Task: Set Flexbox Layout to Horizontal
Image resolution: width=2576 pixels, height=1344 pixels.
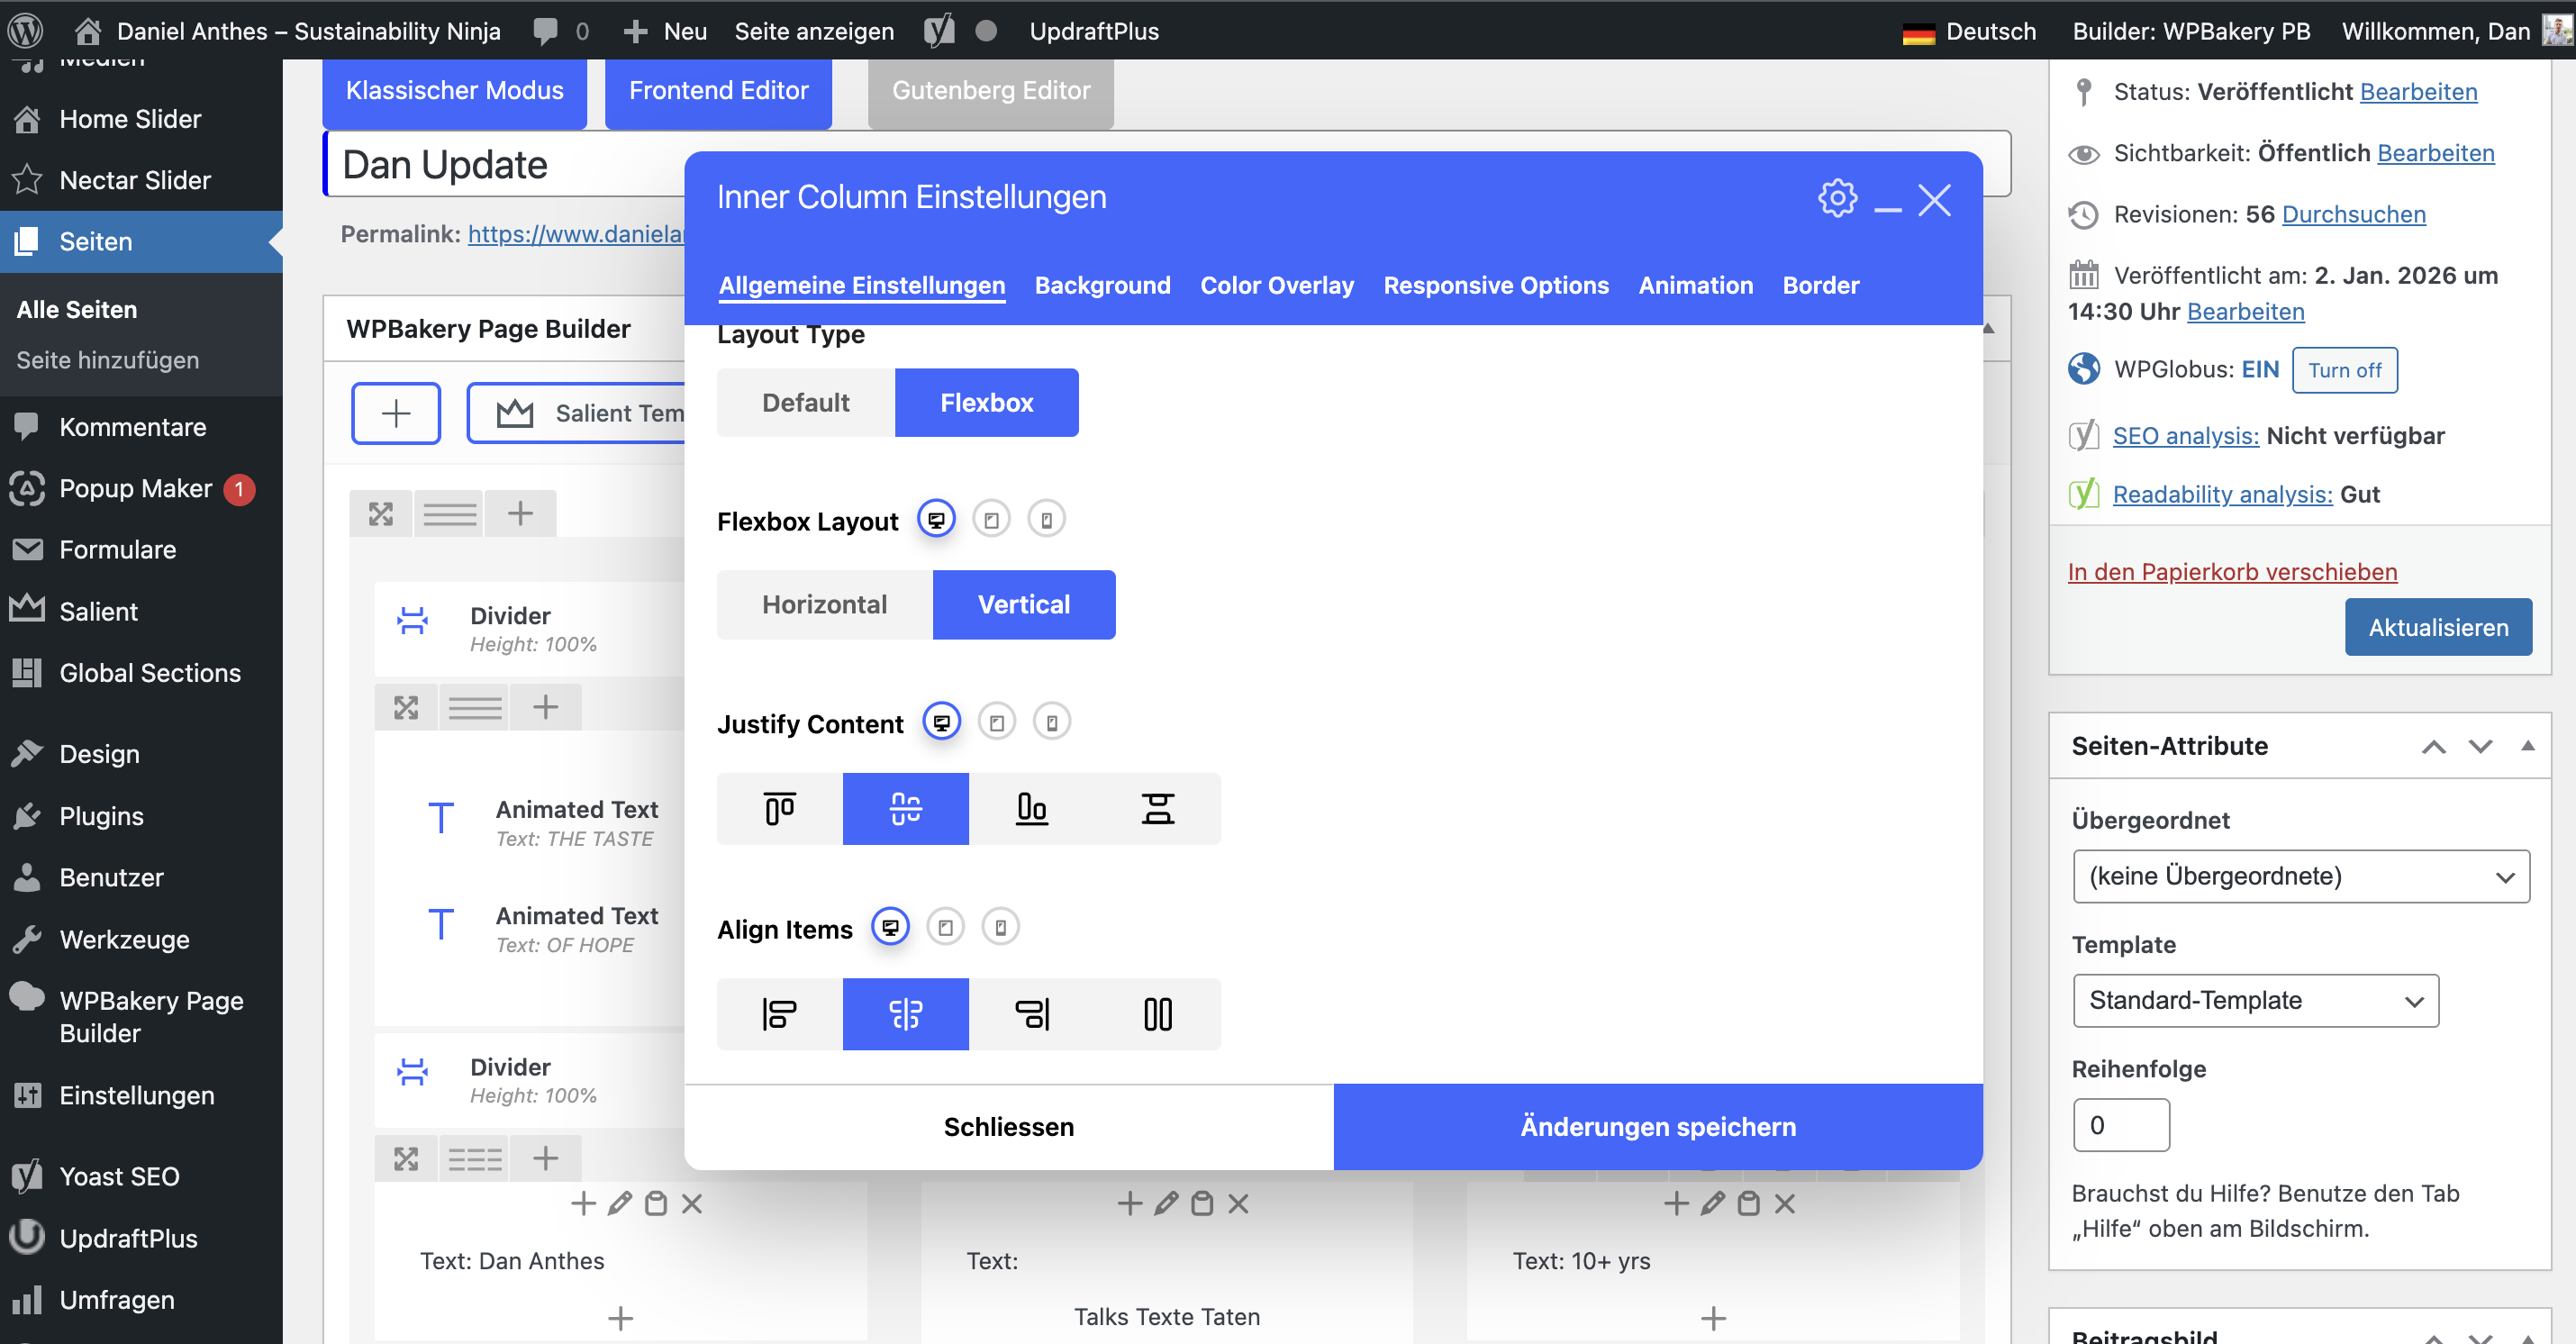Action: (824, 605)
